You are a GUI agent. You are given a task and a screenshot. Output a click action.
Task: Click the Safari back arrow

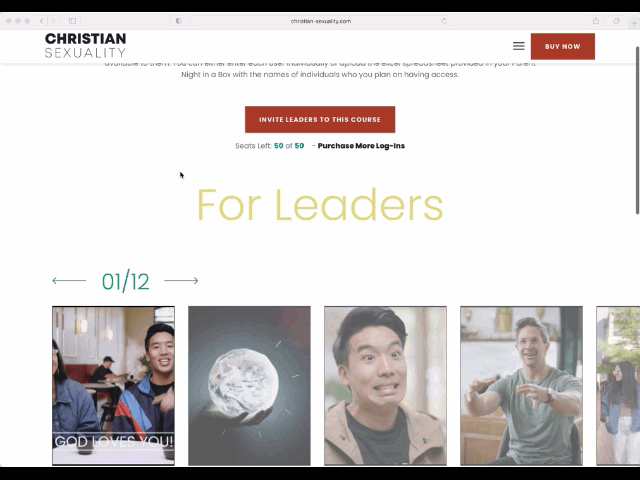click(x=42, y=21)
